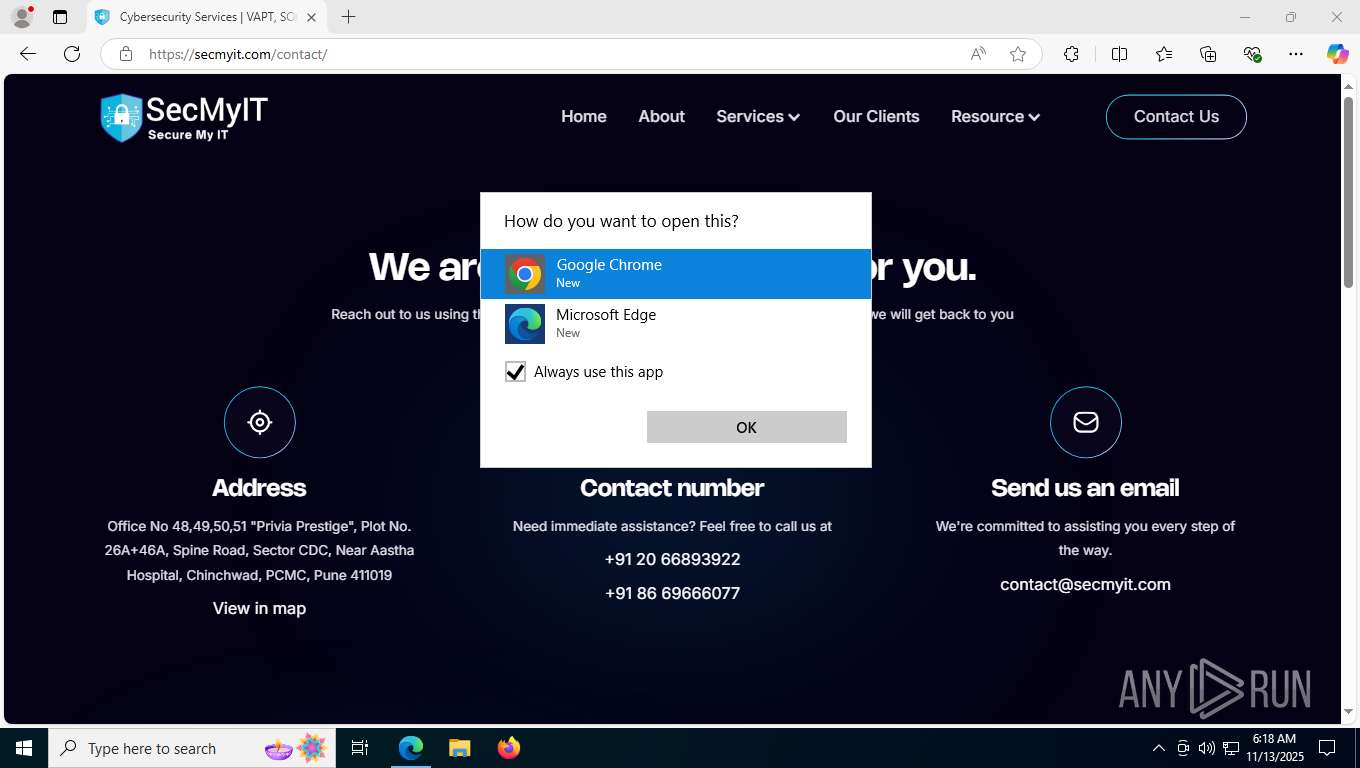The height and width of the screenshot is (768, 1360).
Task: Open the Collections icon
Action: click(1208, 54)
